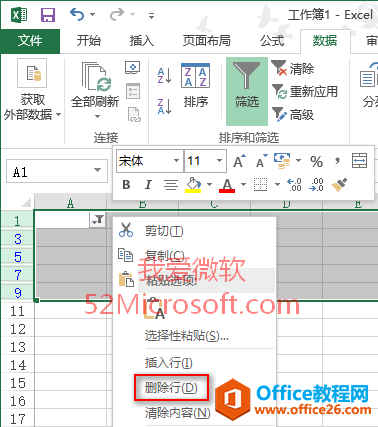378x427 pixels.
Task: Click the paste option icon with A
Action: 154,308
